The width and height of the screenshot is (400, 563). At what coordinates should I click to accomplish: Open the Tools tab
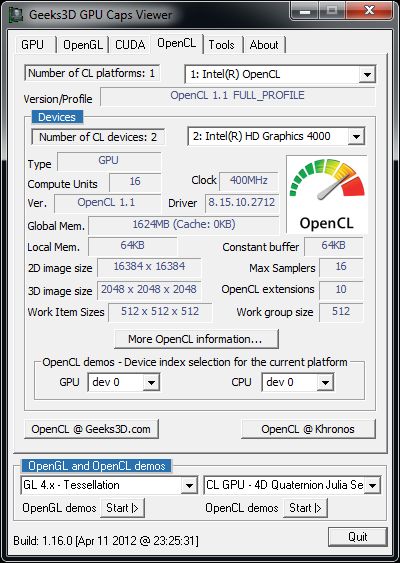click(222, 45)
